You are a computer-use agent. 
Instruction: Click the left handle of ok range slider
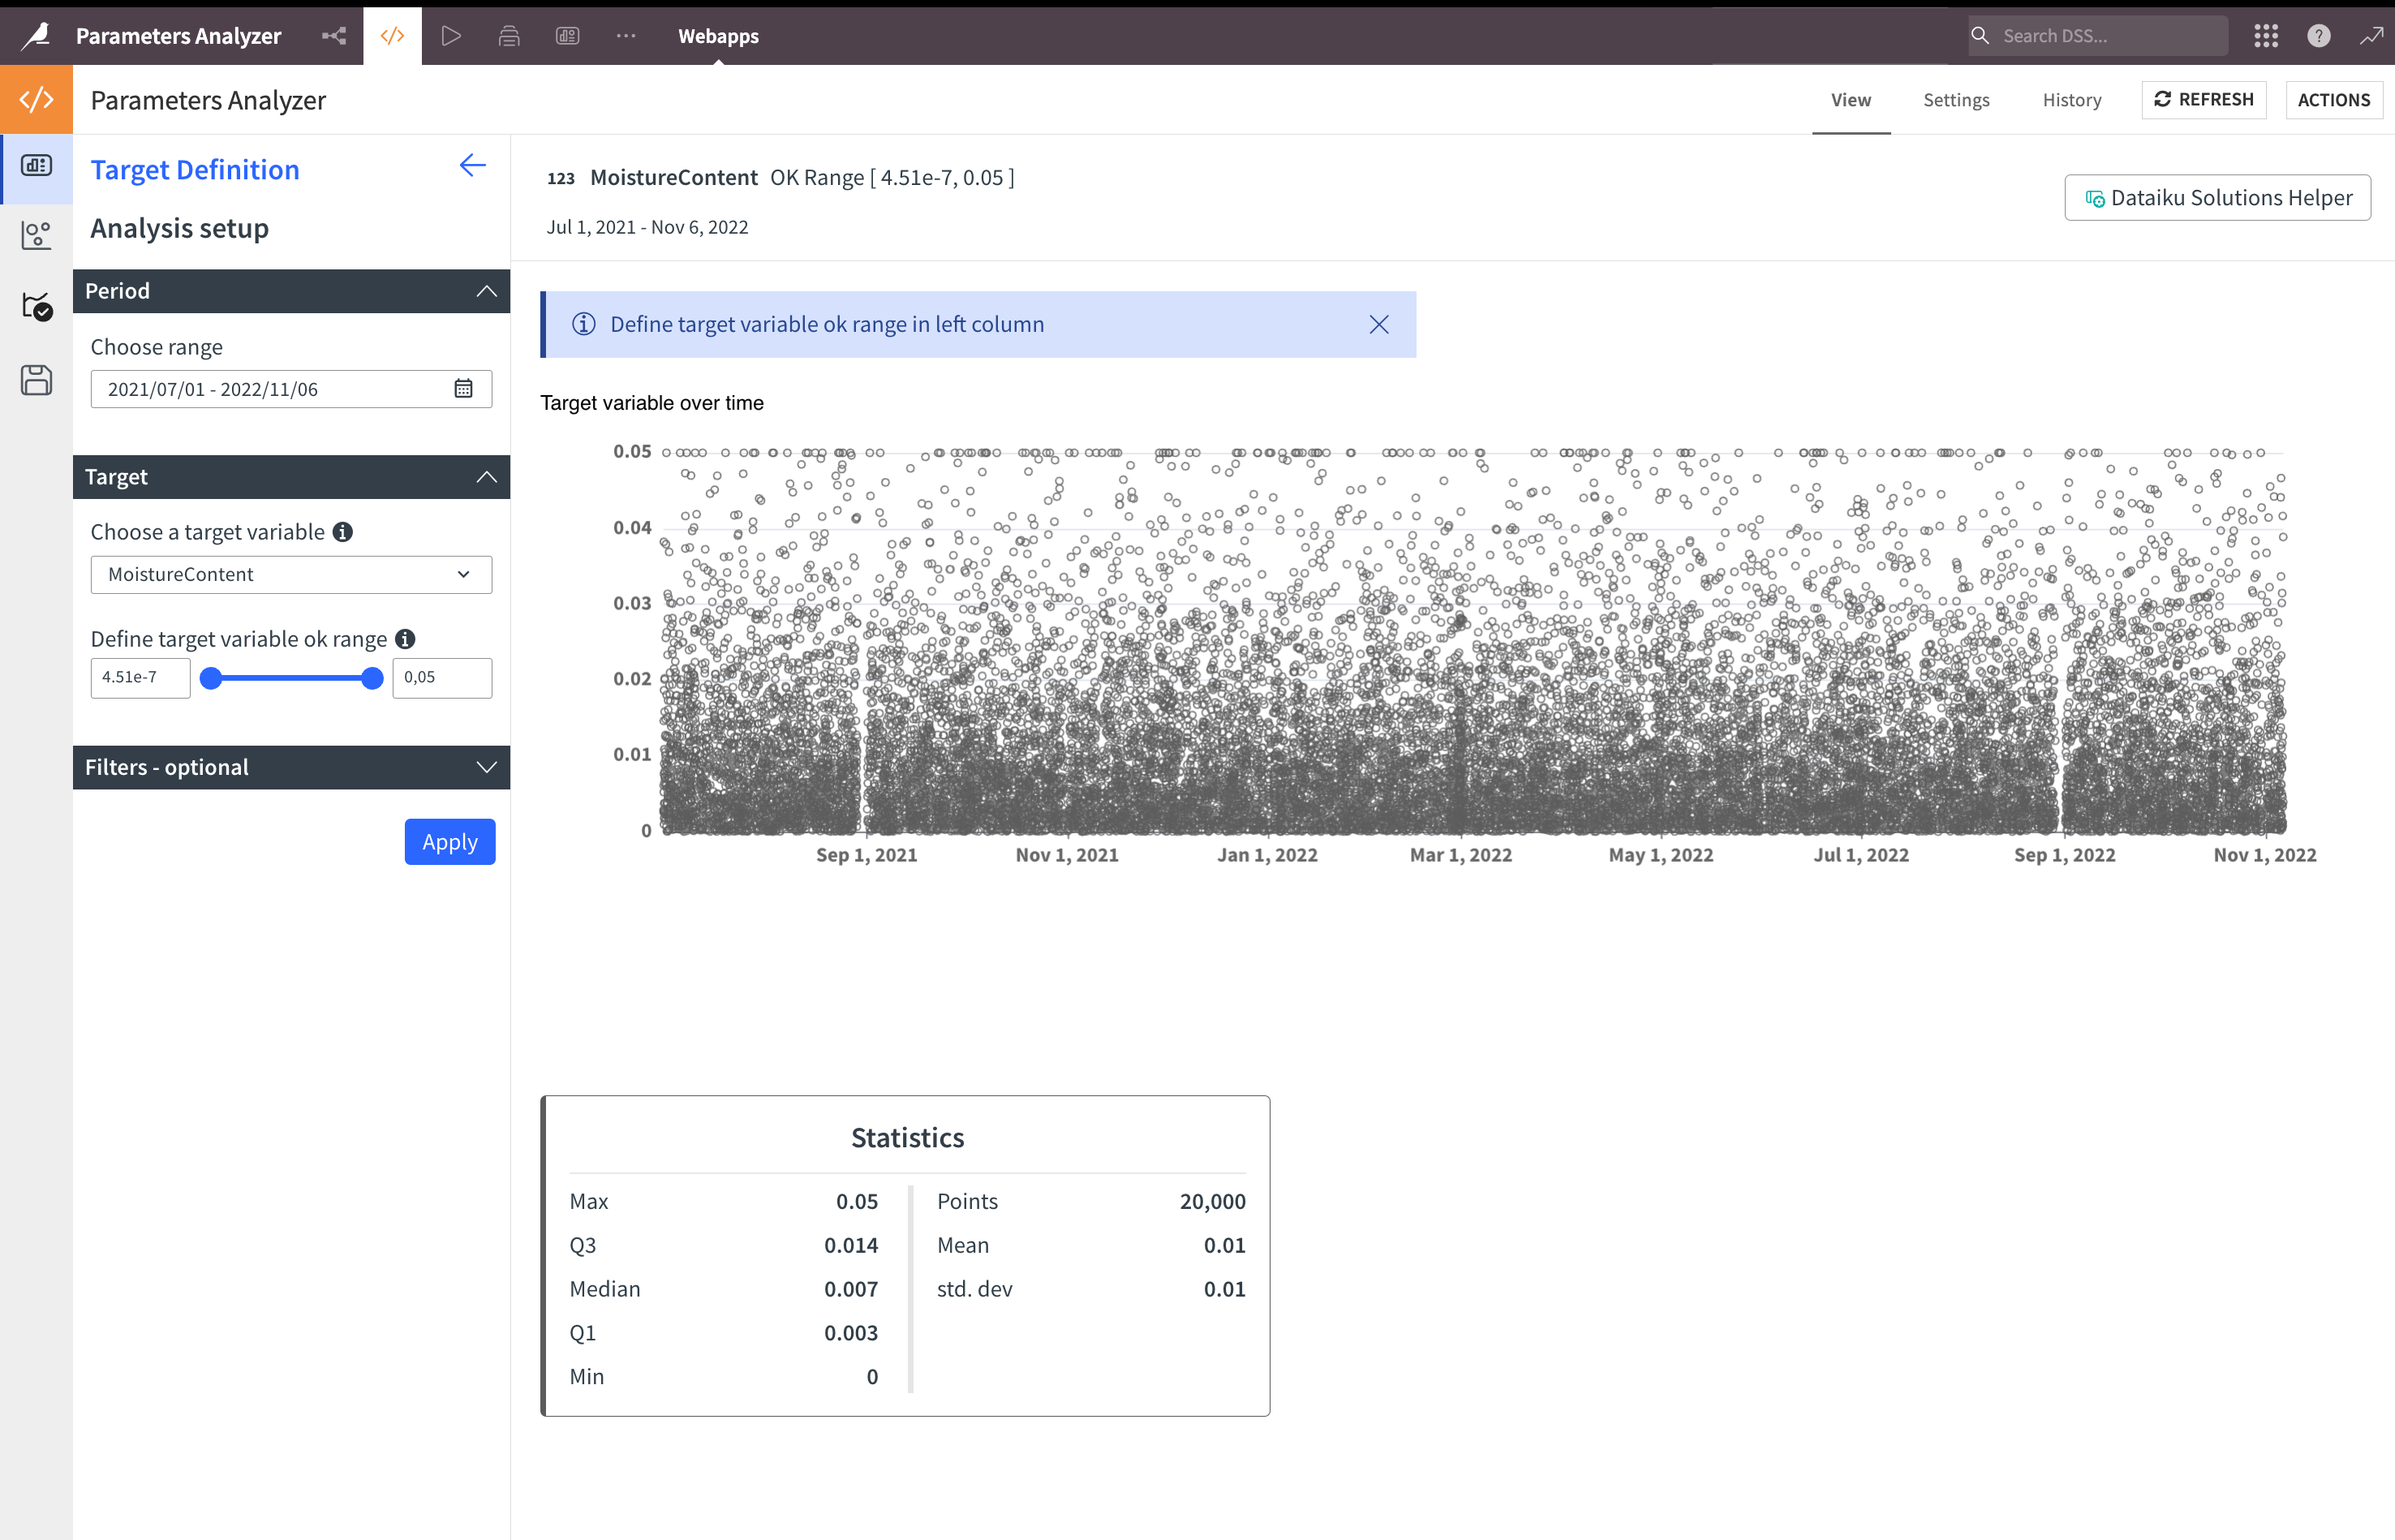211,678
